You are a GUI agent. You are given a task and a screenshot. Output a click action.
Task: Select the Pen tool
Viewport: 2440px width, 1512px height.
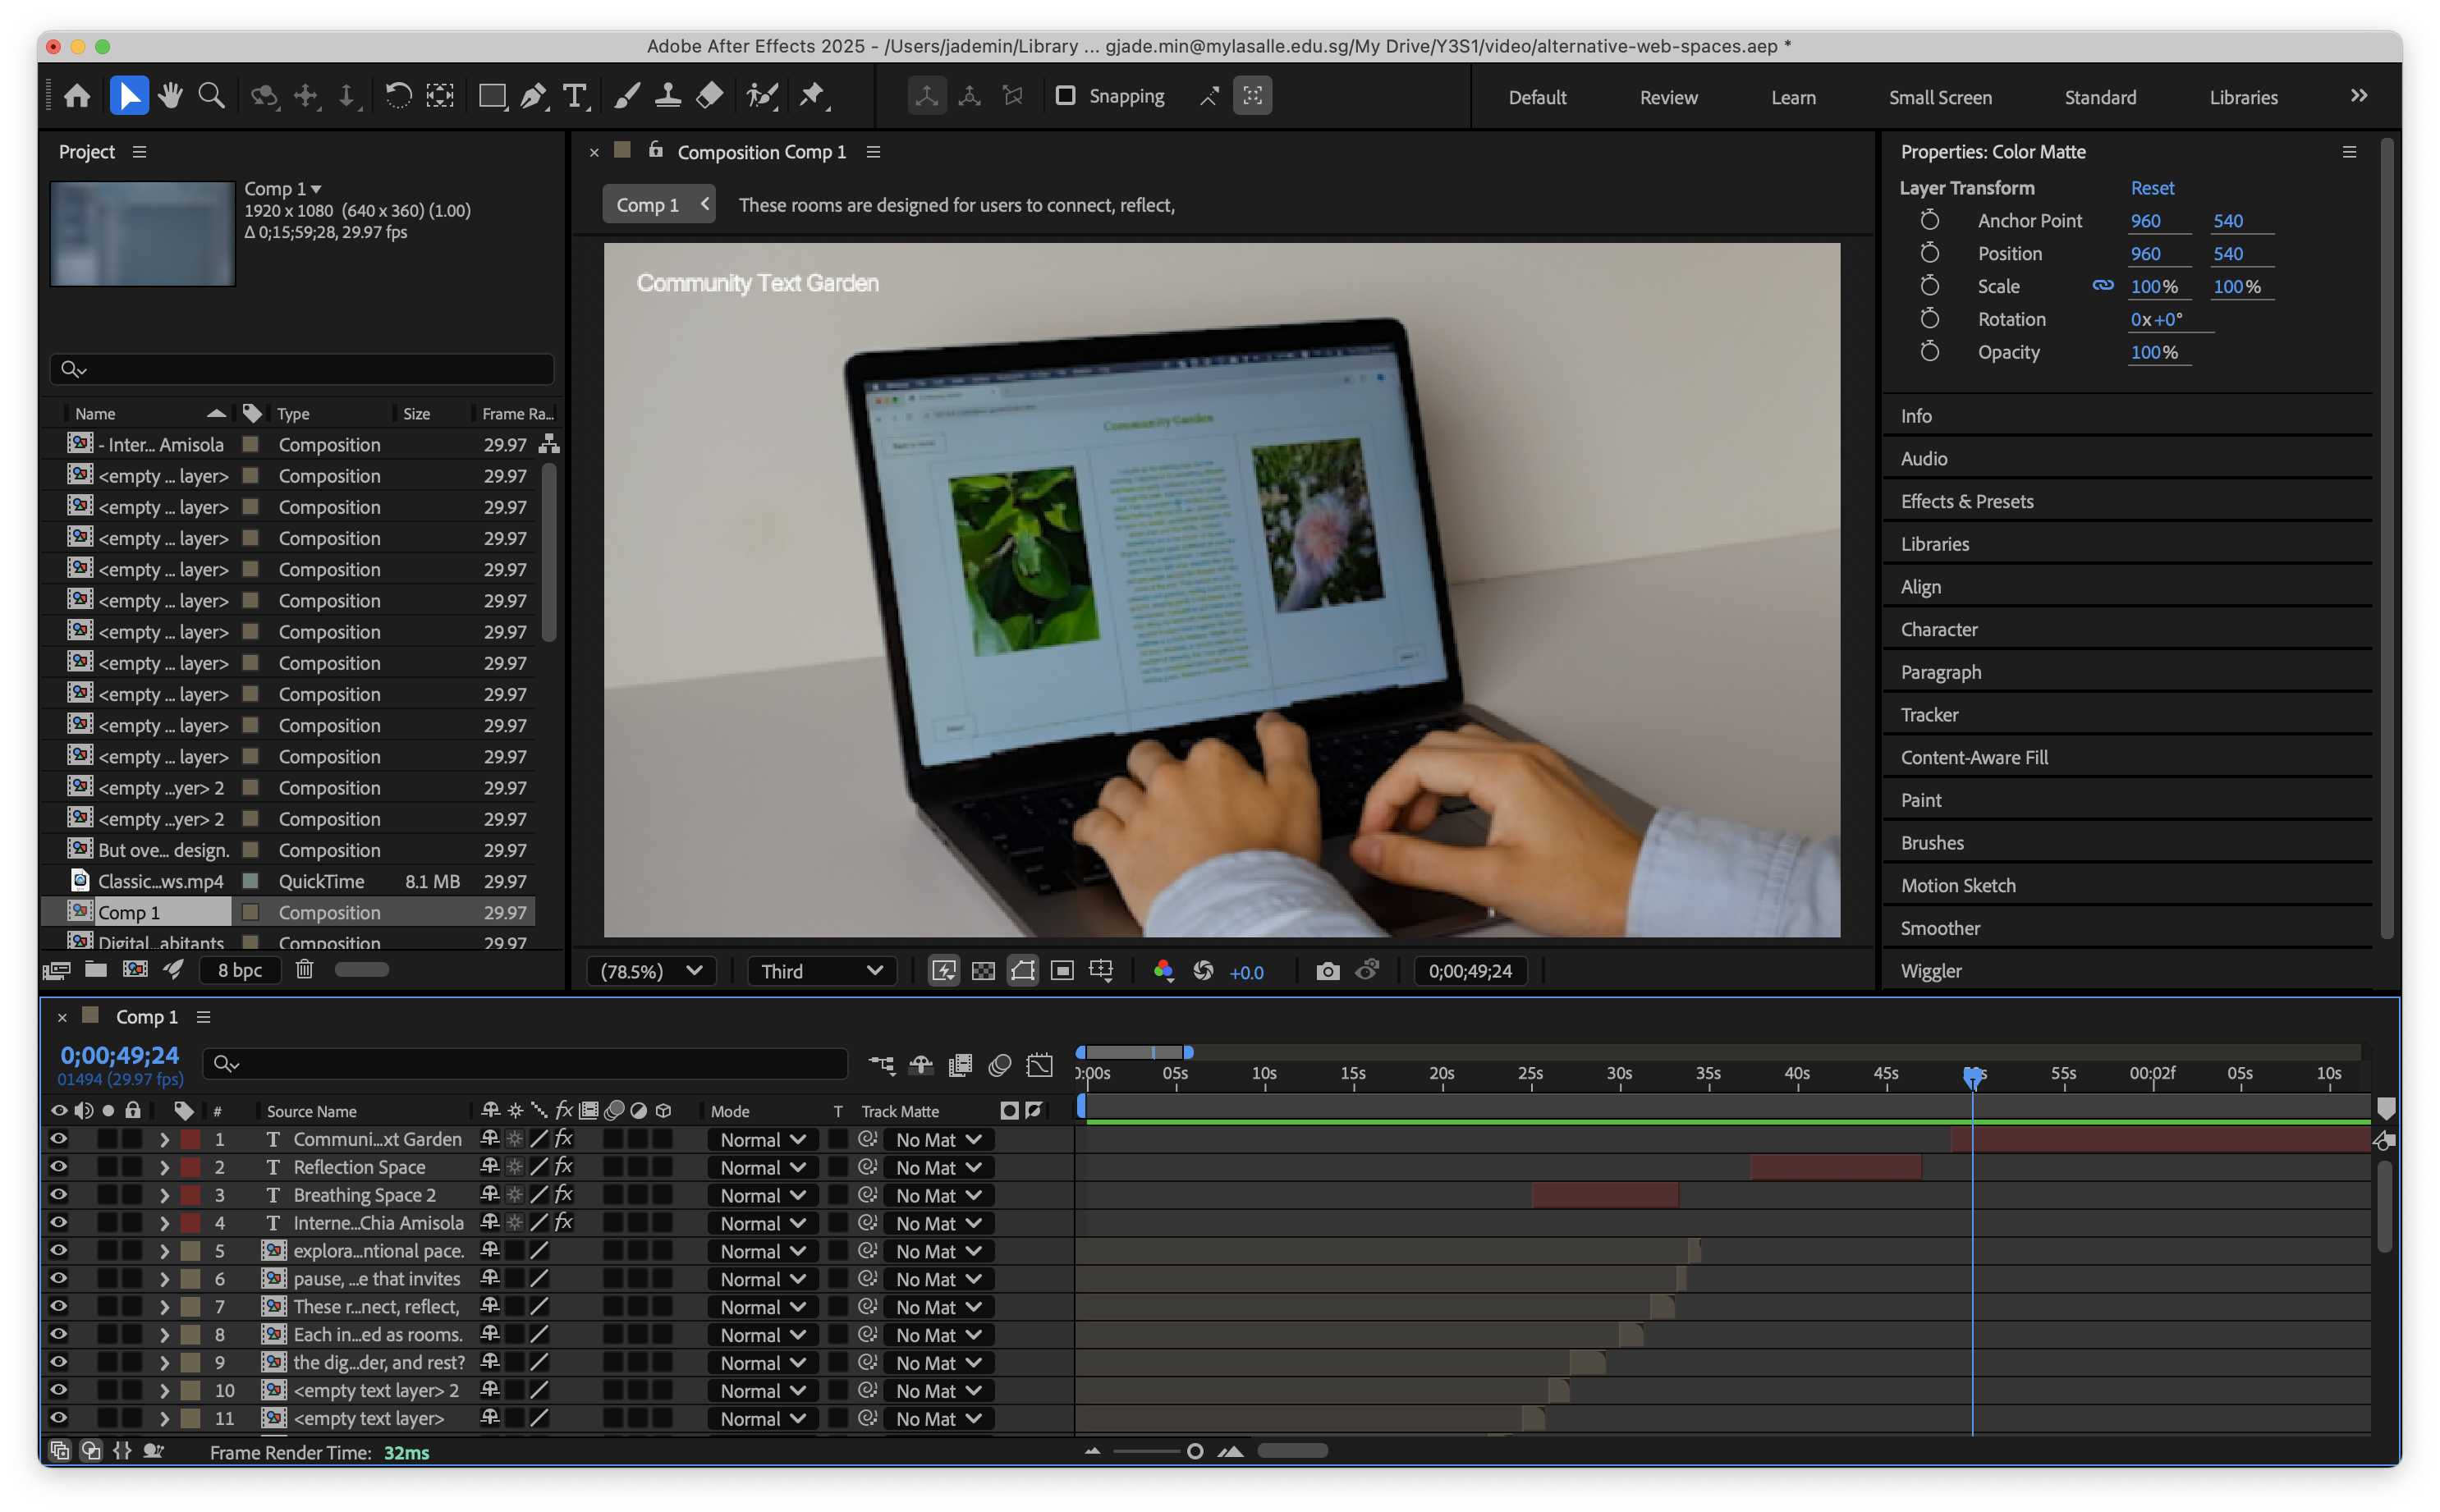[533, 96]
